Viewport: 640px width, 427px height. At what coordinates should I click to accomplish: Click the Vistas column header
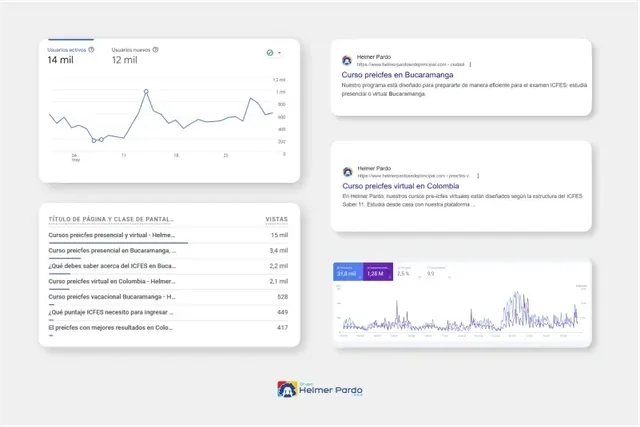click(277, 219)
